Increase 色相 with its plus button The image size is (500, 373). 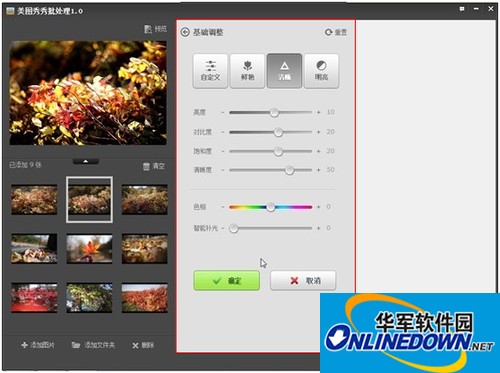pyautogui.click(x=319, y=207)
